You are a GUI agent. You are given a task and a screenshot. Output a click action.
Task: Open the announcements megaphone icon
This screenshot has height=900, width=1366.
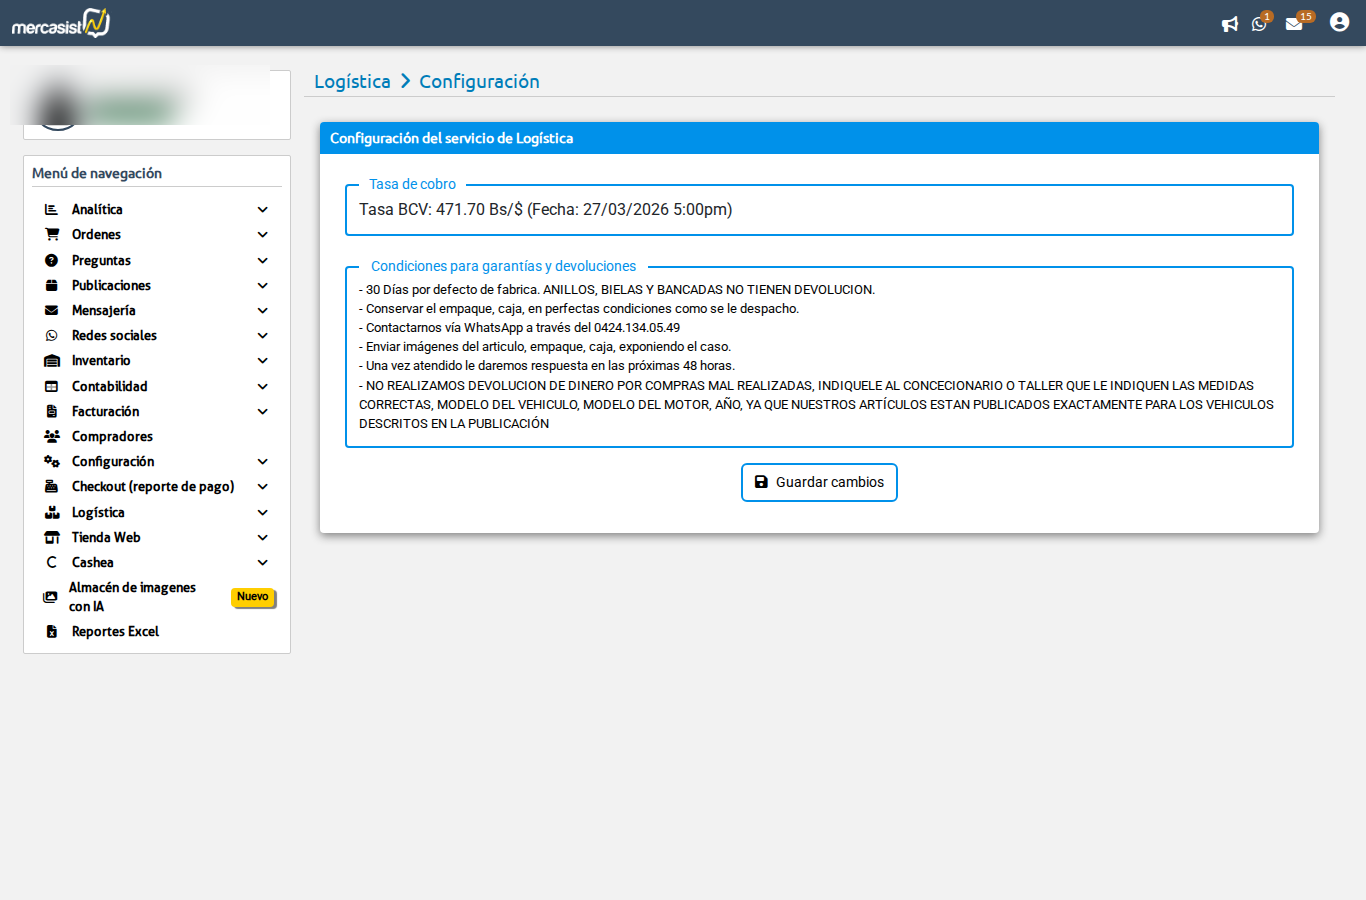tap(1230, 23)
